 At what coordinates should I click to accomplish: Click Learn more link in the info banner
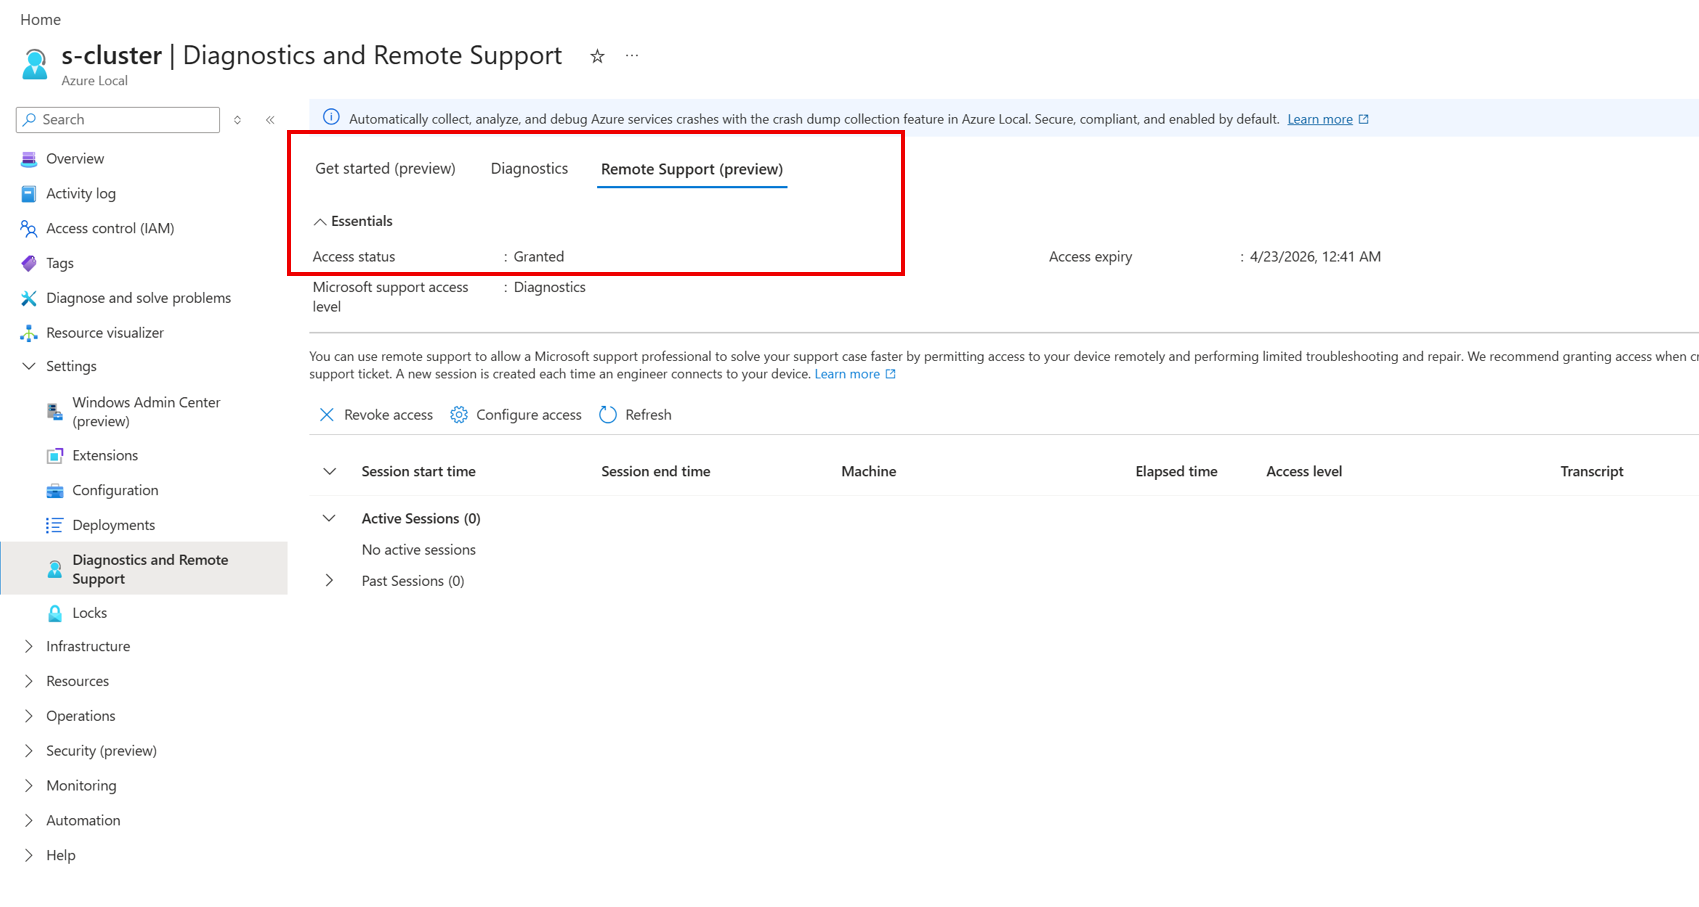pyautogui.click(x=1320, y=120)
